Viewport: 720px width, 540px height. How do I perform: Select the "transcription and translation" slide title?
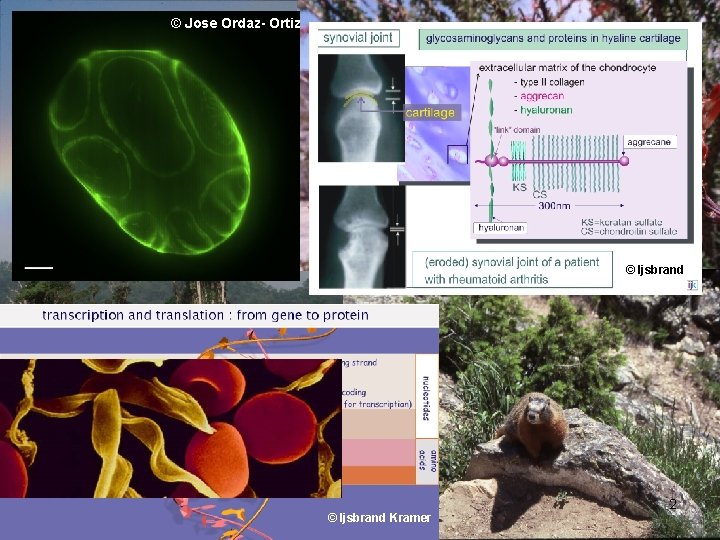pyautogui.click(x=205, y=315)
